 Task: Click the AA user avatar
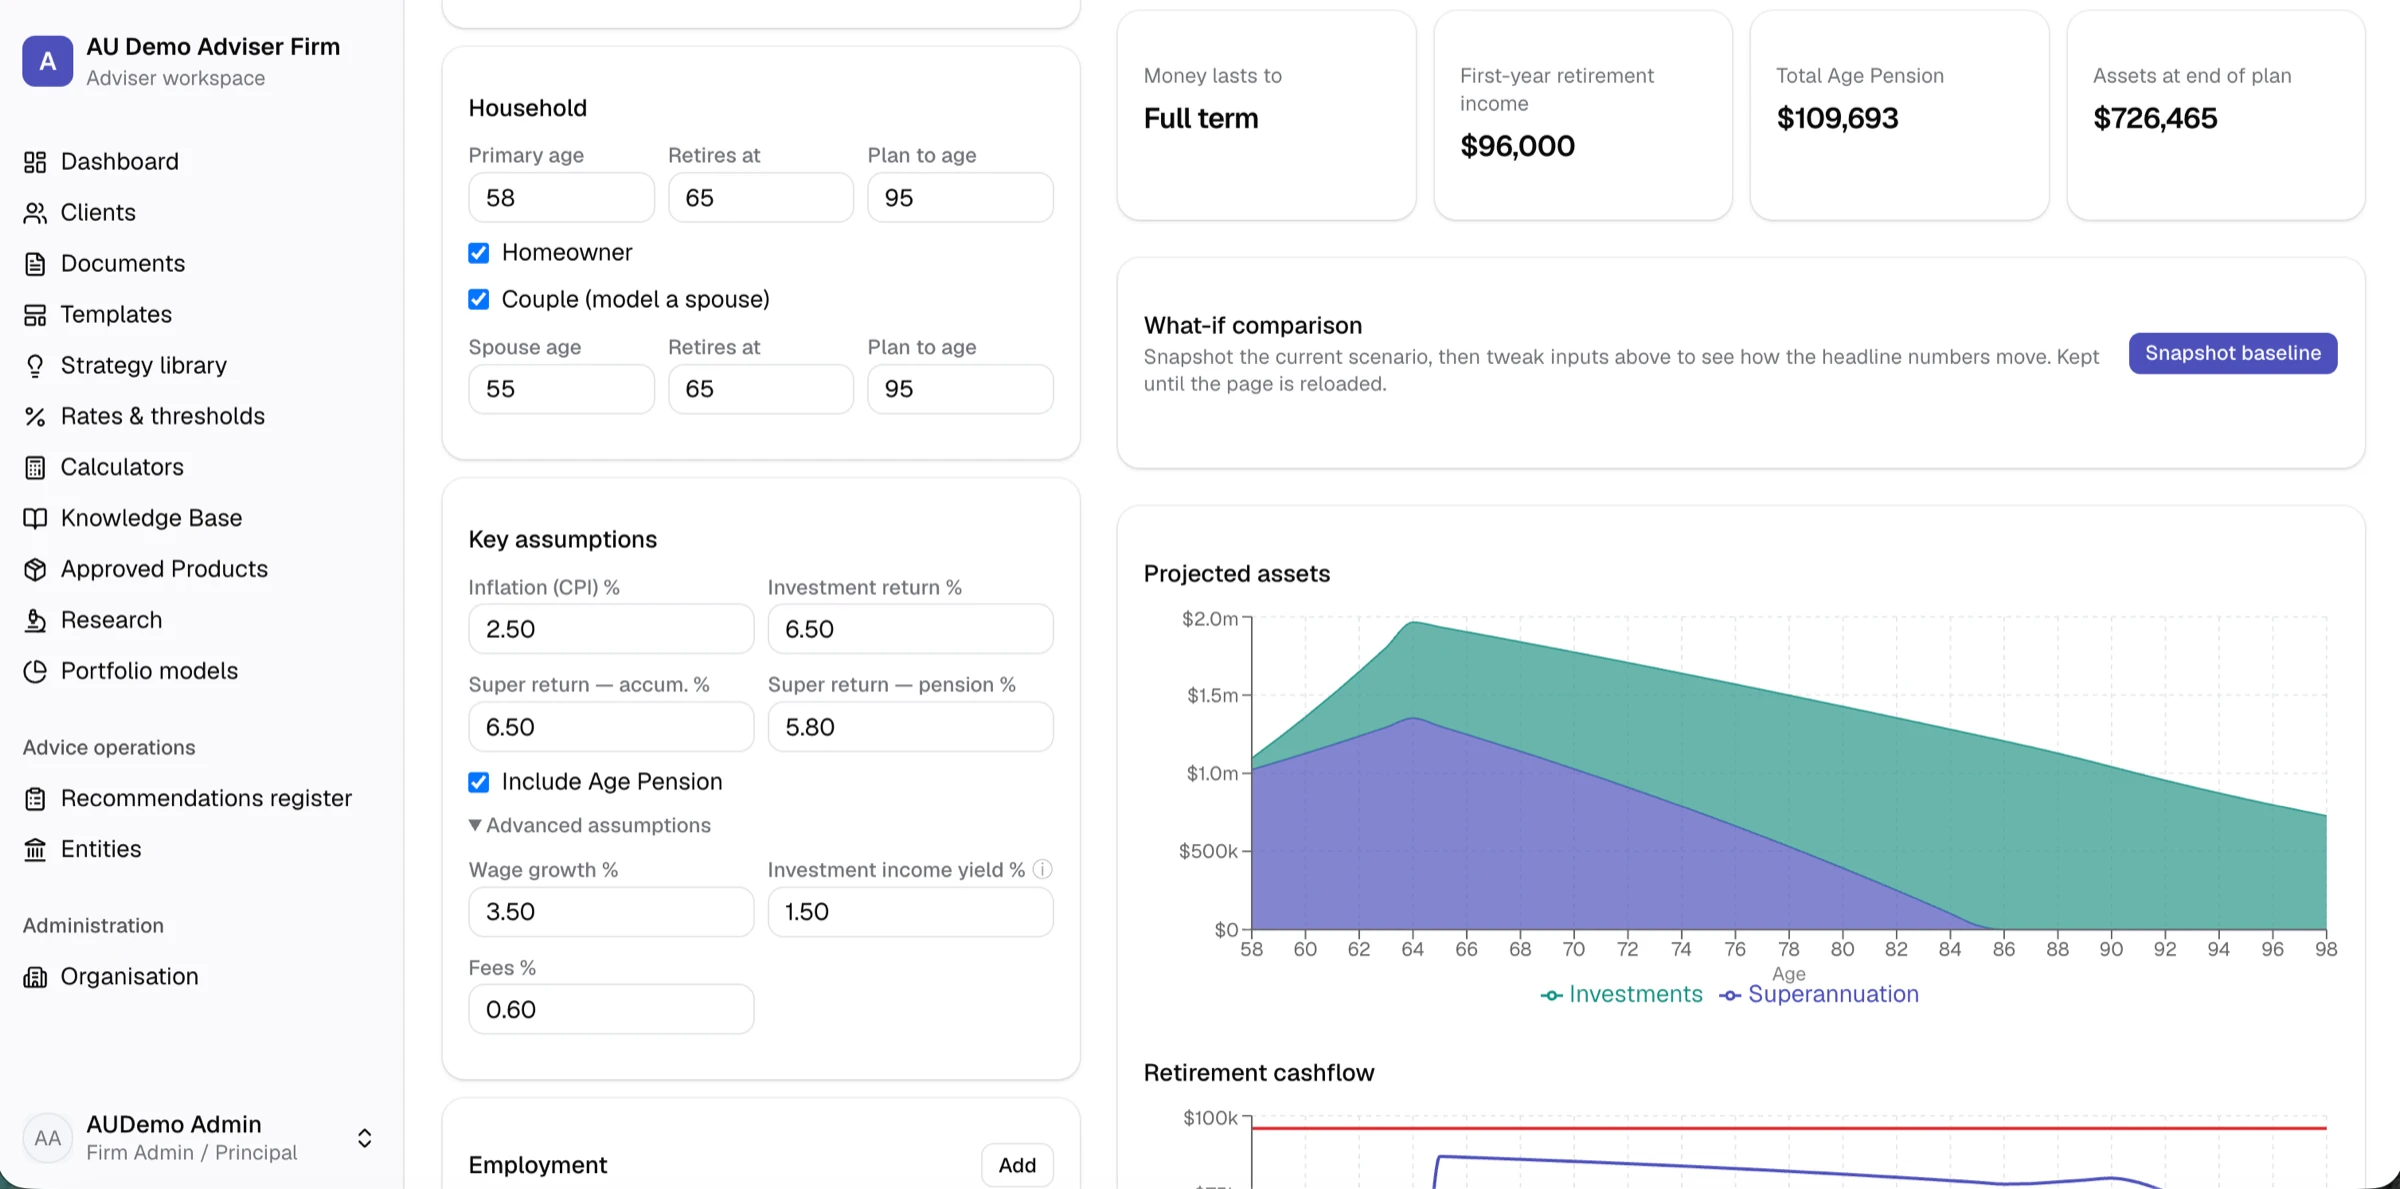48,1138
